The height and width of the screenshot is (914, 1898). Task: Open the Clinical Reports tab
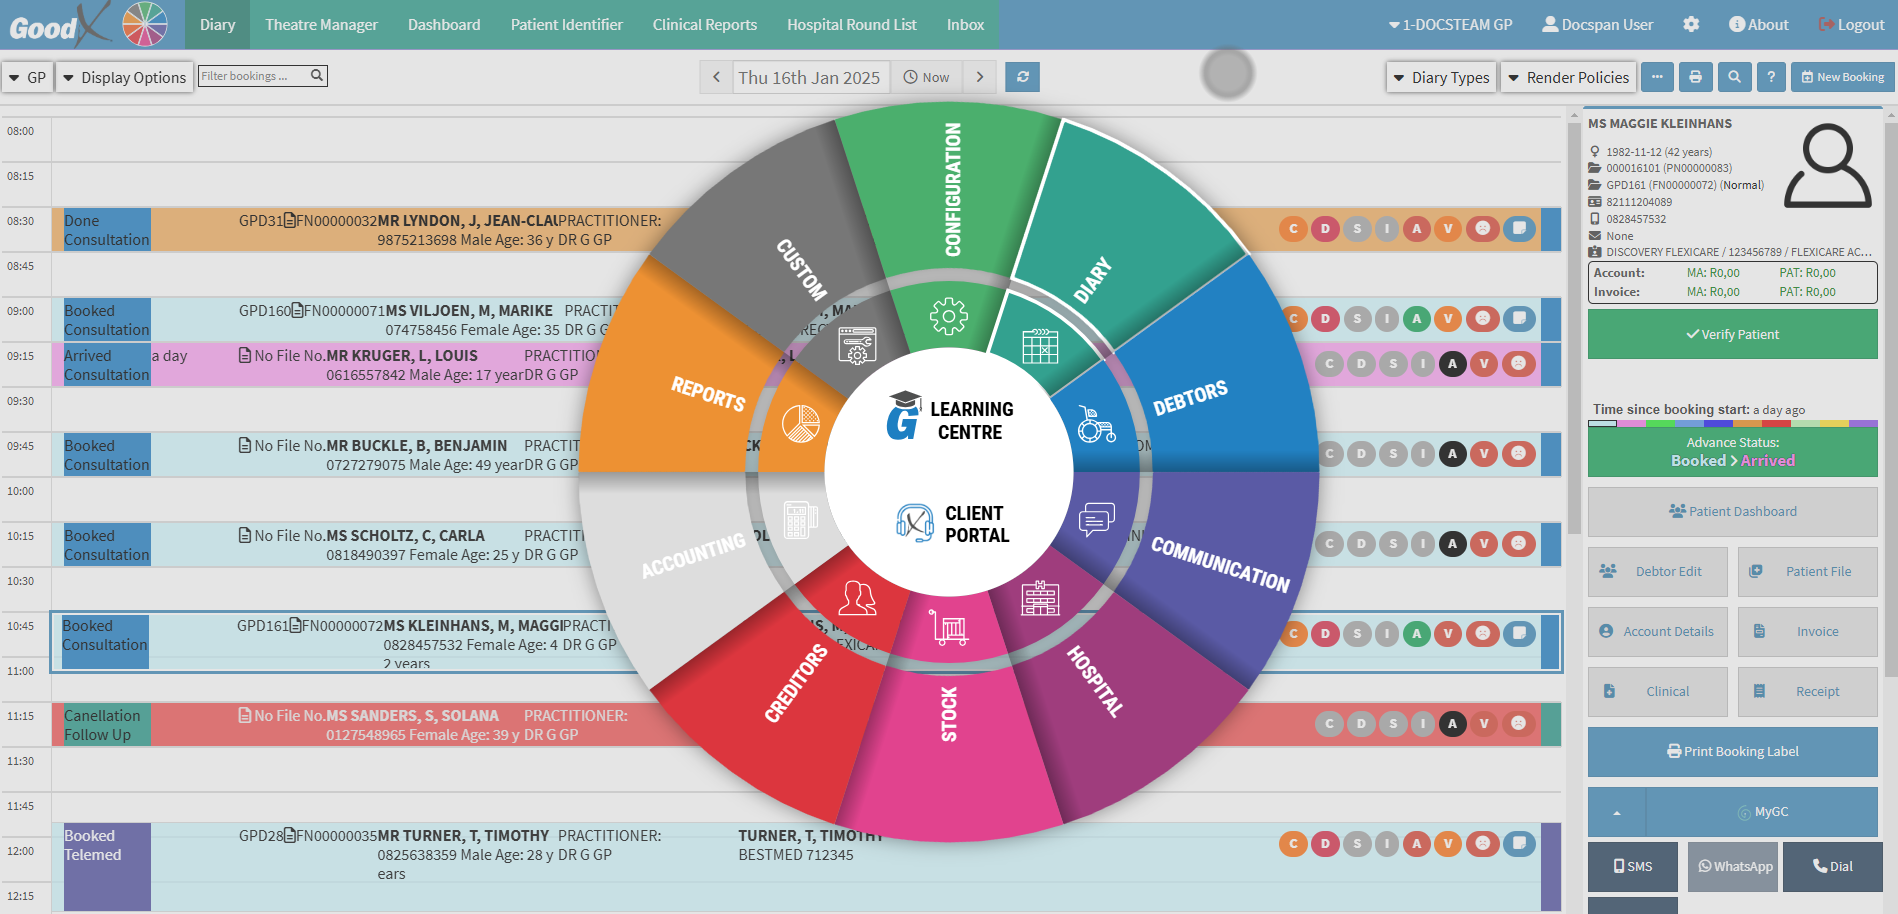[x=705, y=24]
